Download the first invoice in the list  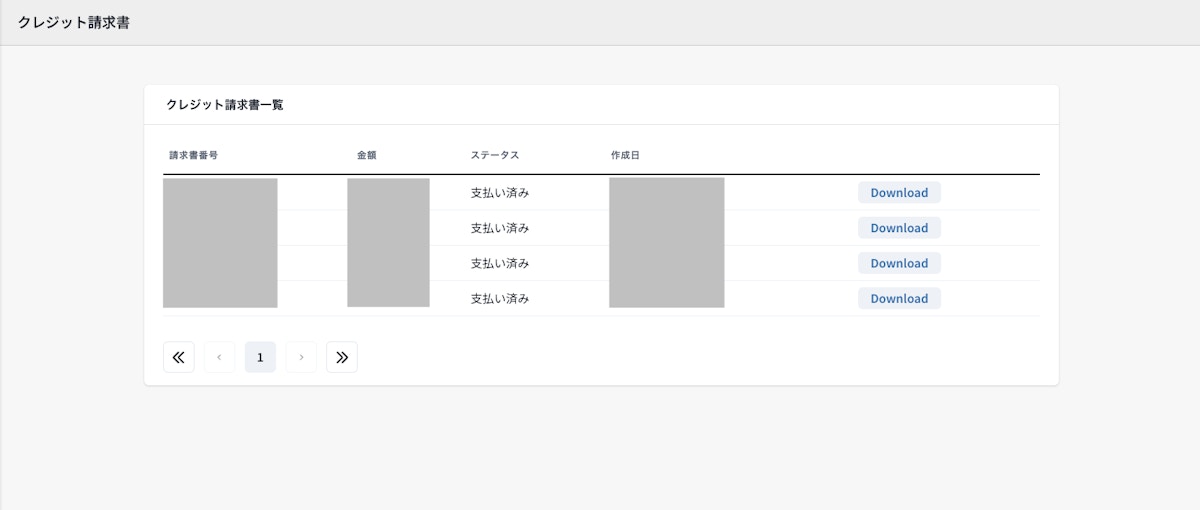(899, 193)
